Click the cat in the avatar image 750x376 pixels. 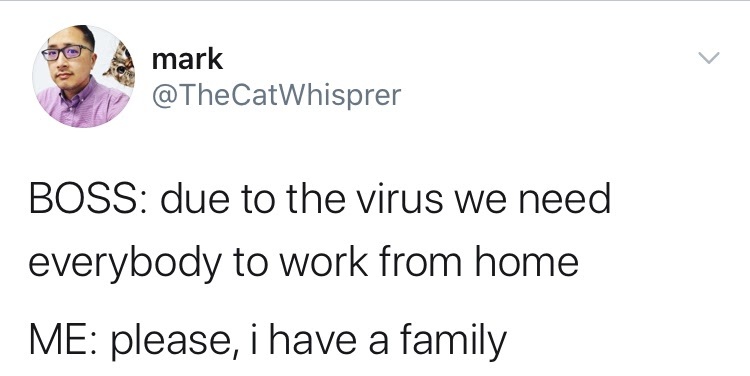point(120,66)
